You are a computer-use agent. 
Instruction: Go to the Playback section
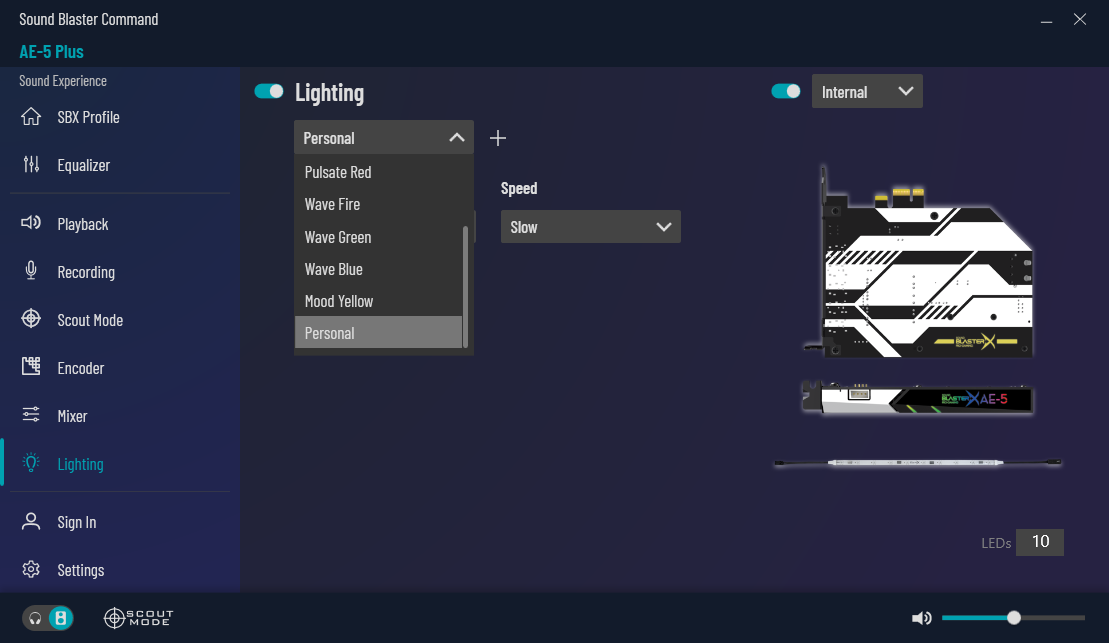coord(83,224)
